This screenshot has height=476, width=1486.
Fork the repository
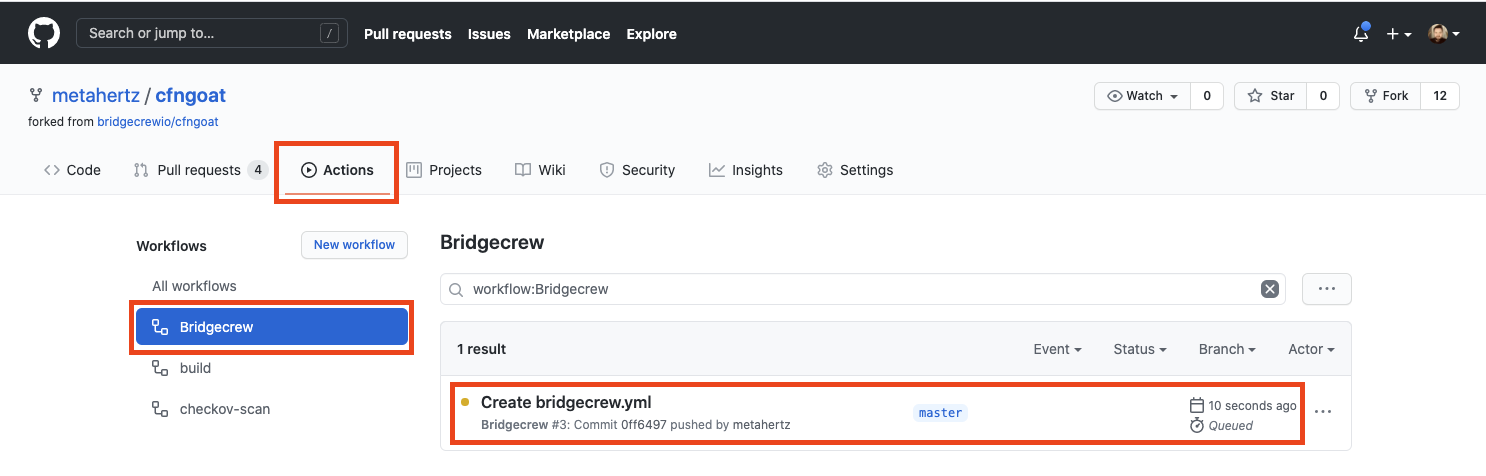[x=1385, y=96]
